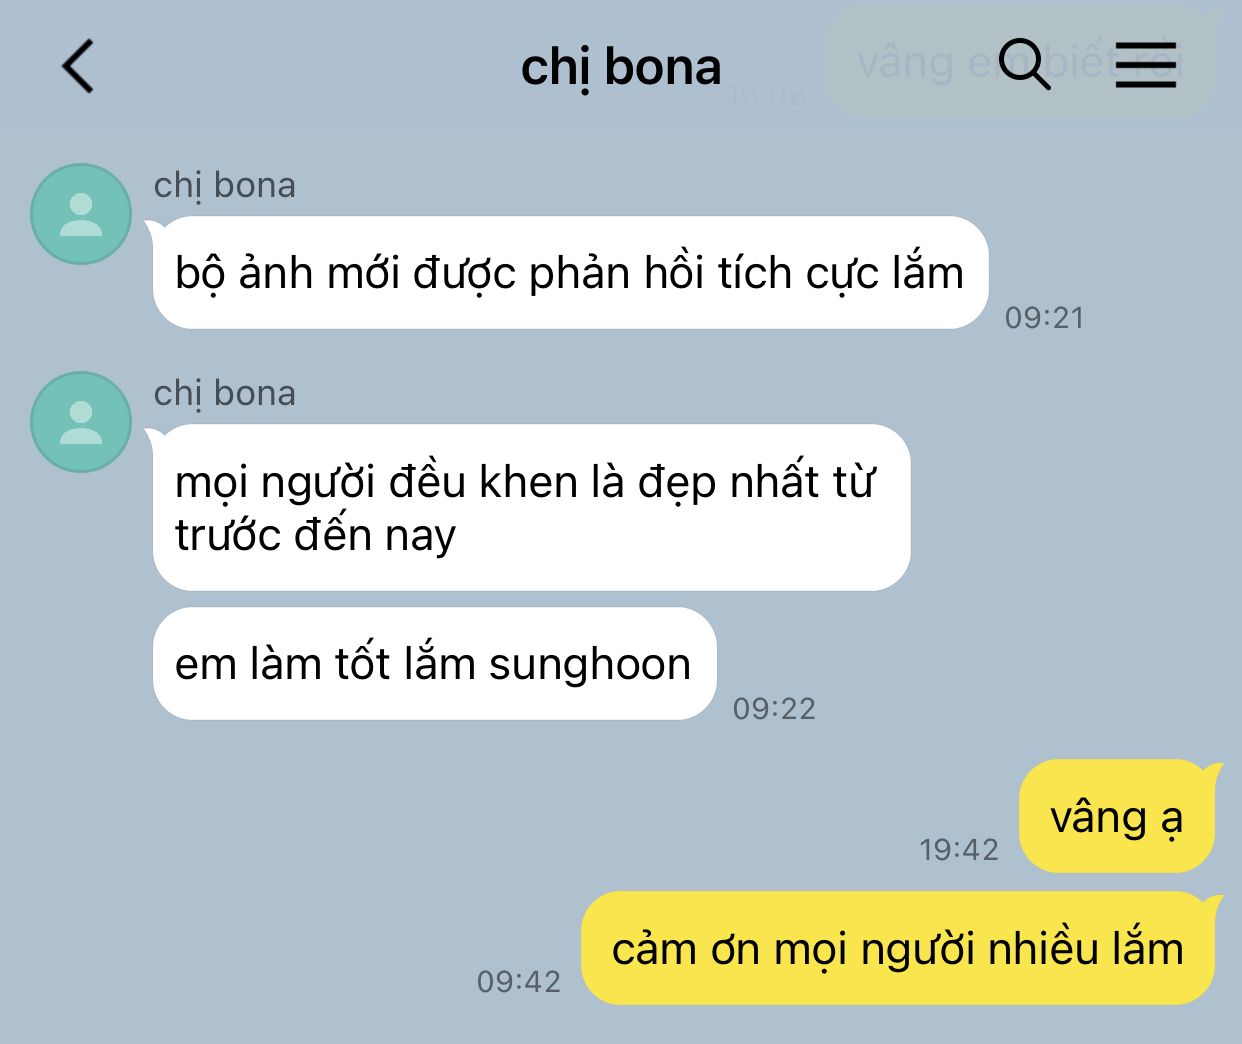Tap the 09:42 timestamp
Viewport: 1242px width, 1044px height.
(518, 982)
